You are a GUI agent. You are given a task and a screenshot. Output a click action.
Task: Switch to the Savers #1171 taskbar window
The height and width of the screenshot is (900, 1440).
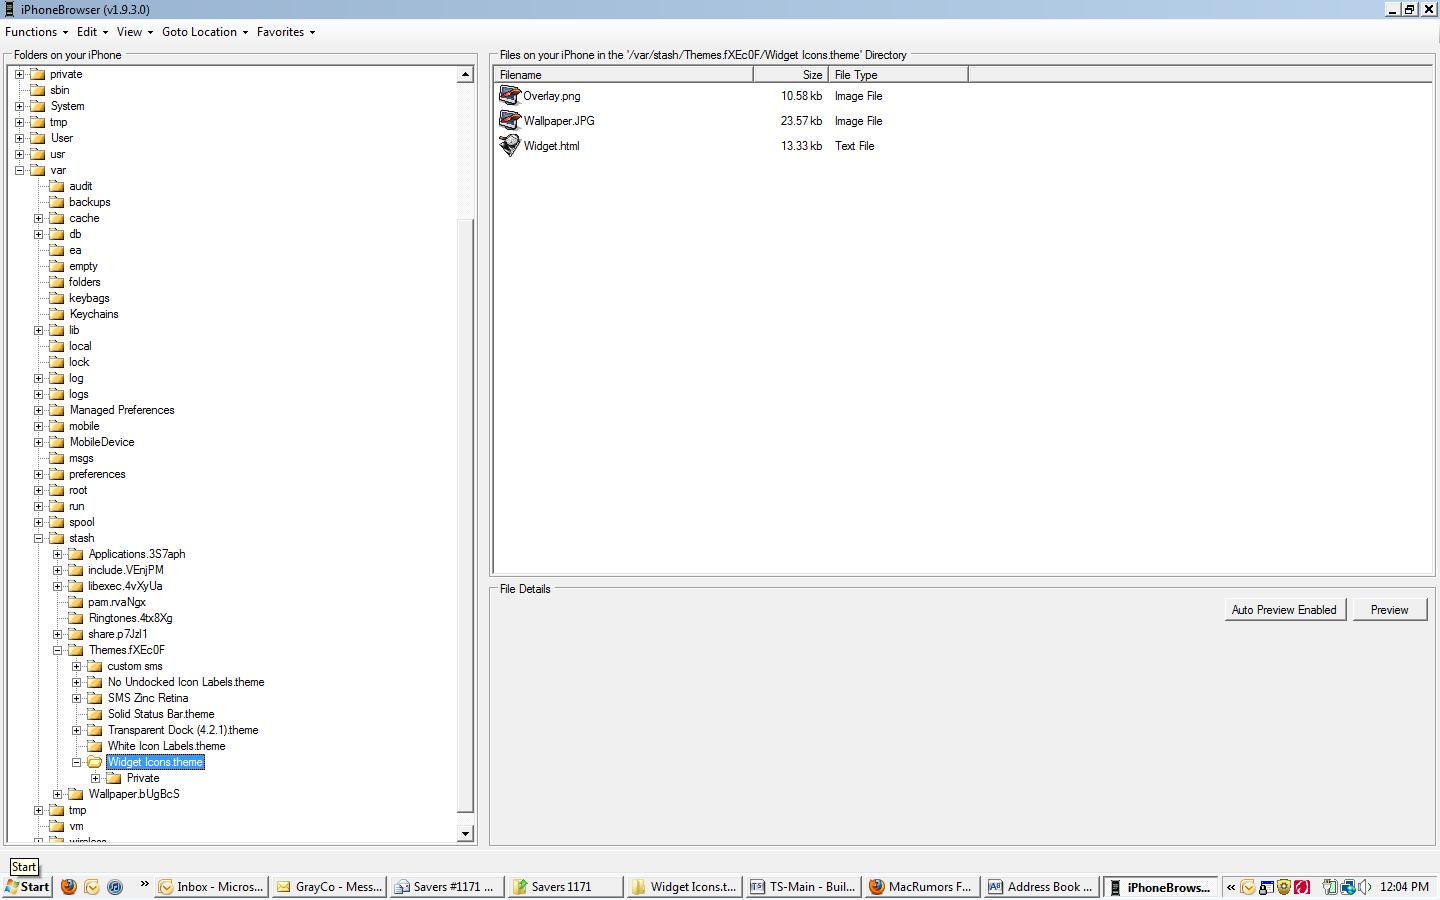pos(446,887)
